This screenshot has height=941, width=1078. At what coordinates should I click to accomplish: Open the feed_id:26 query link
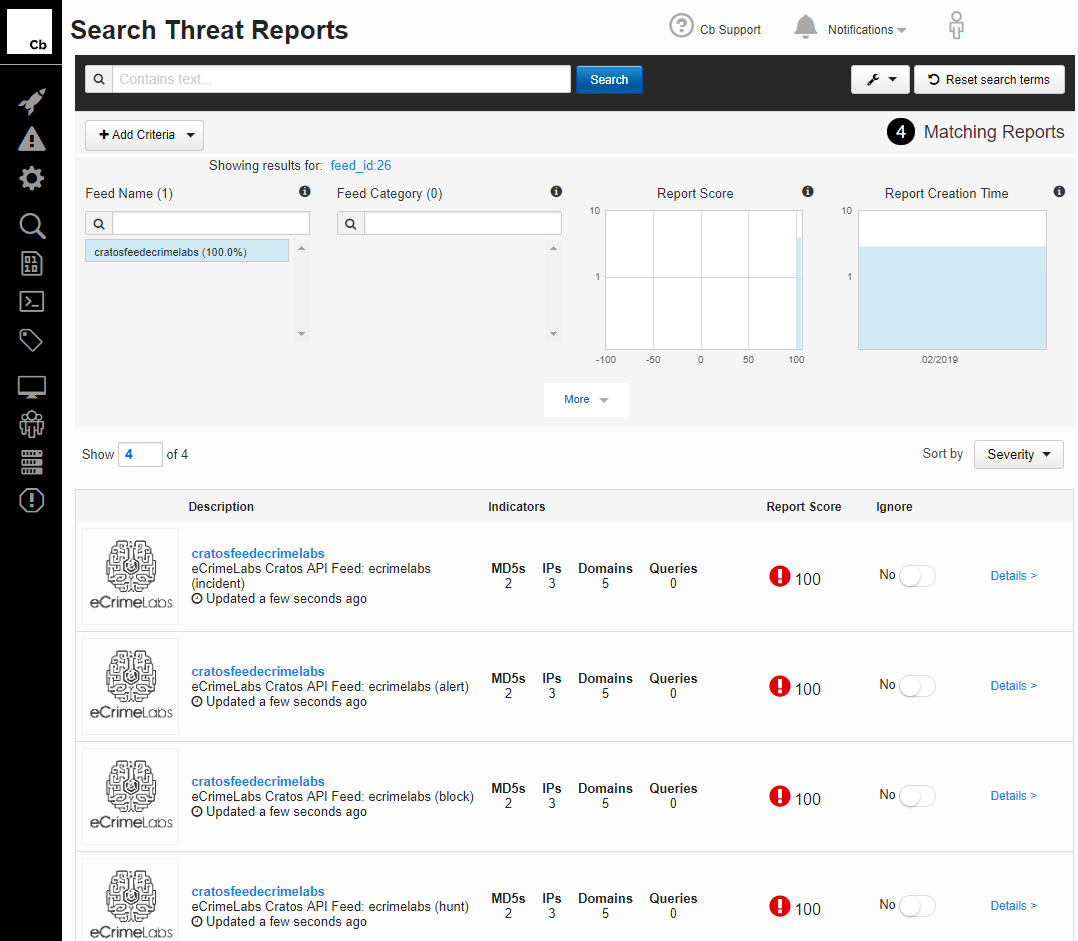[x=360, y=166]
